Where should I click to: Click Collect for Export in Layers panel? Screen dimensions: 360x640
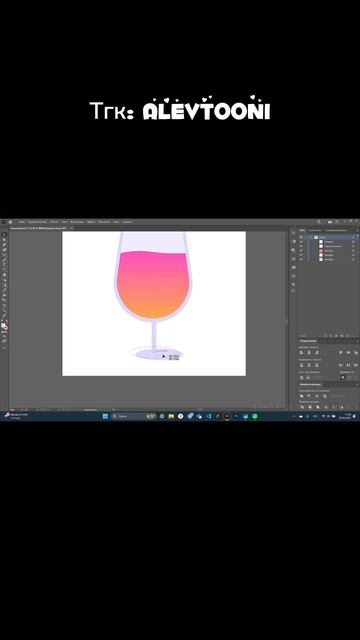tap(325, 336)
